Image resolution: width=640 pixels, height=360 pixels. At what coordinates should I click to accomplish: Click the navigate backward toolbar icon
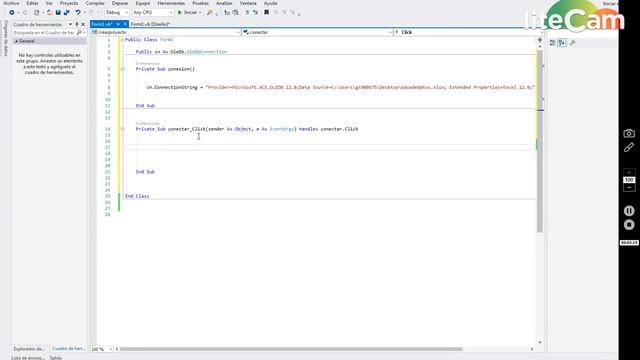(x=12, y=13)
